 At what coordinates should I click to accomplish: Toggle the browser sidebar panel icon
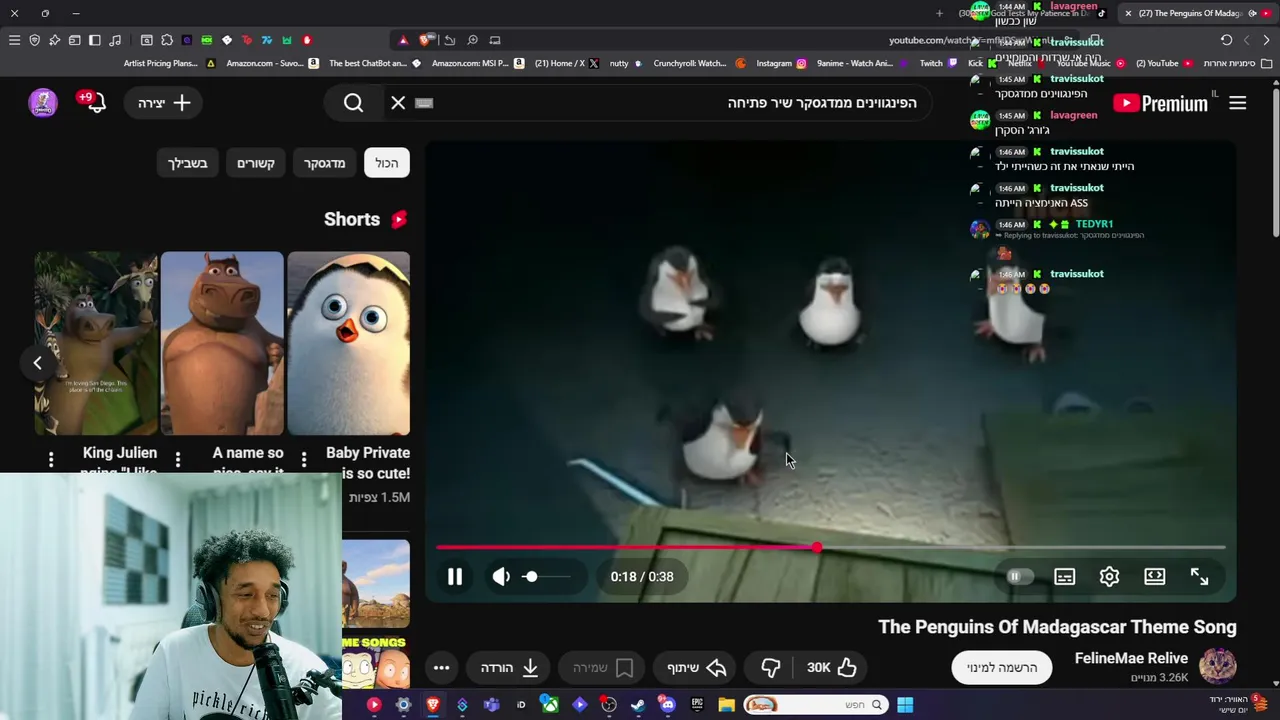click(94, 40)
